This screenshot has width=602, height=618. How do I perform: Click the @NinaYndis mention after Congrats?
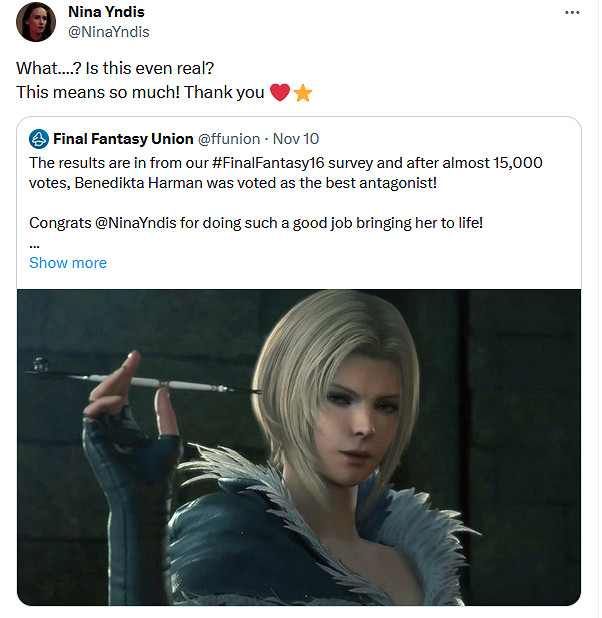135,223
